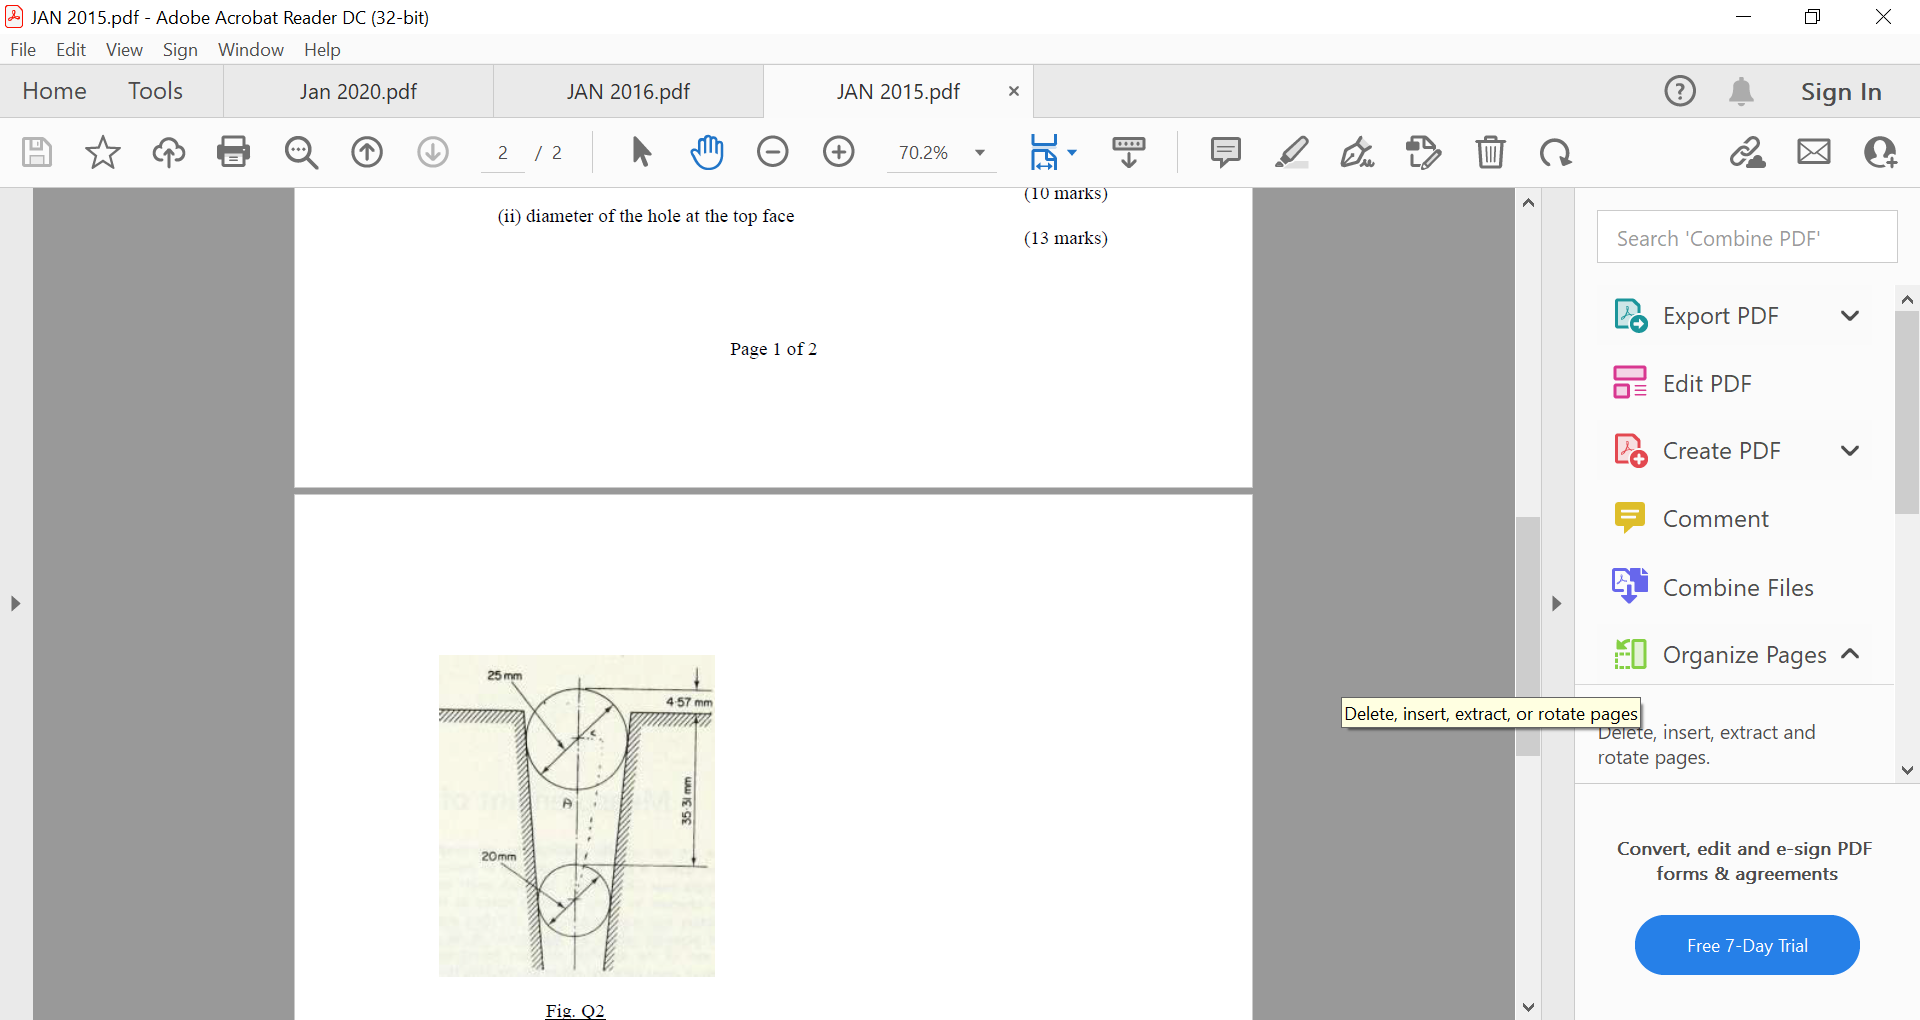The height and width of the screenshot is (1020, 1920).
Task: Click the Stamp tool icon
Action: [x=1423, y=152]
